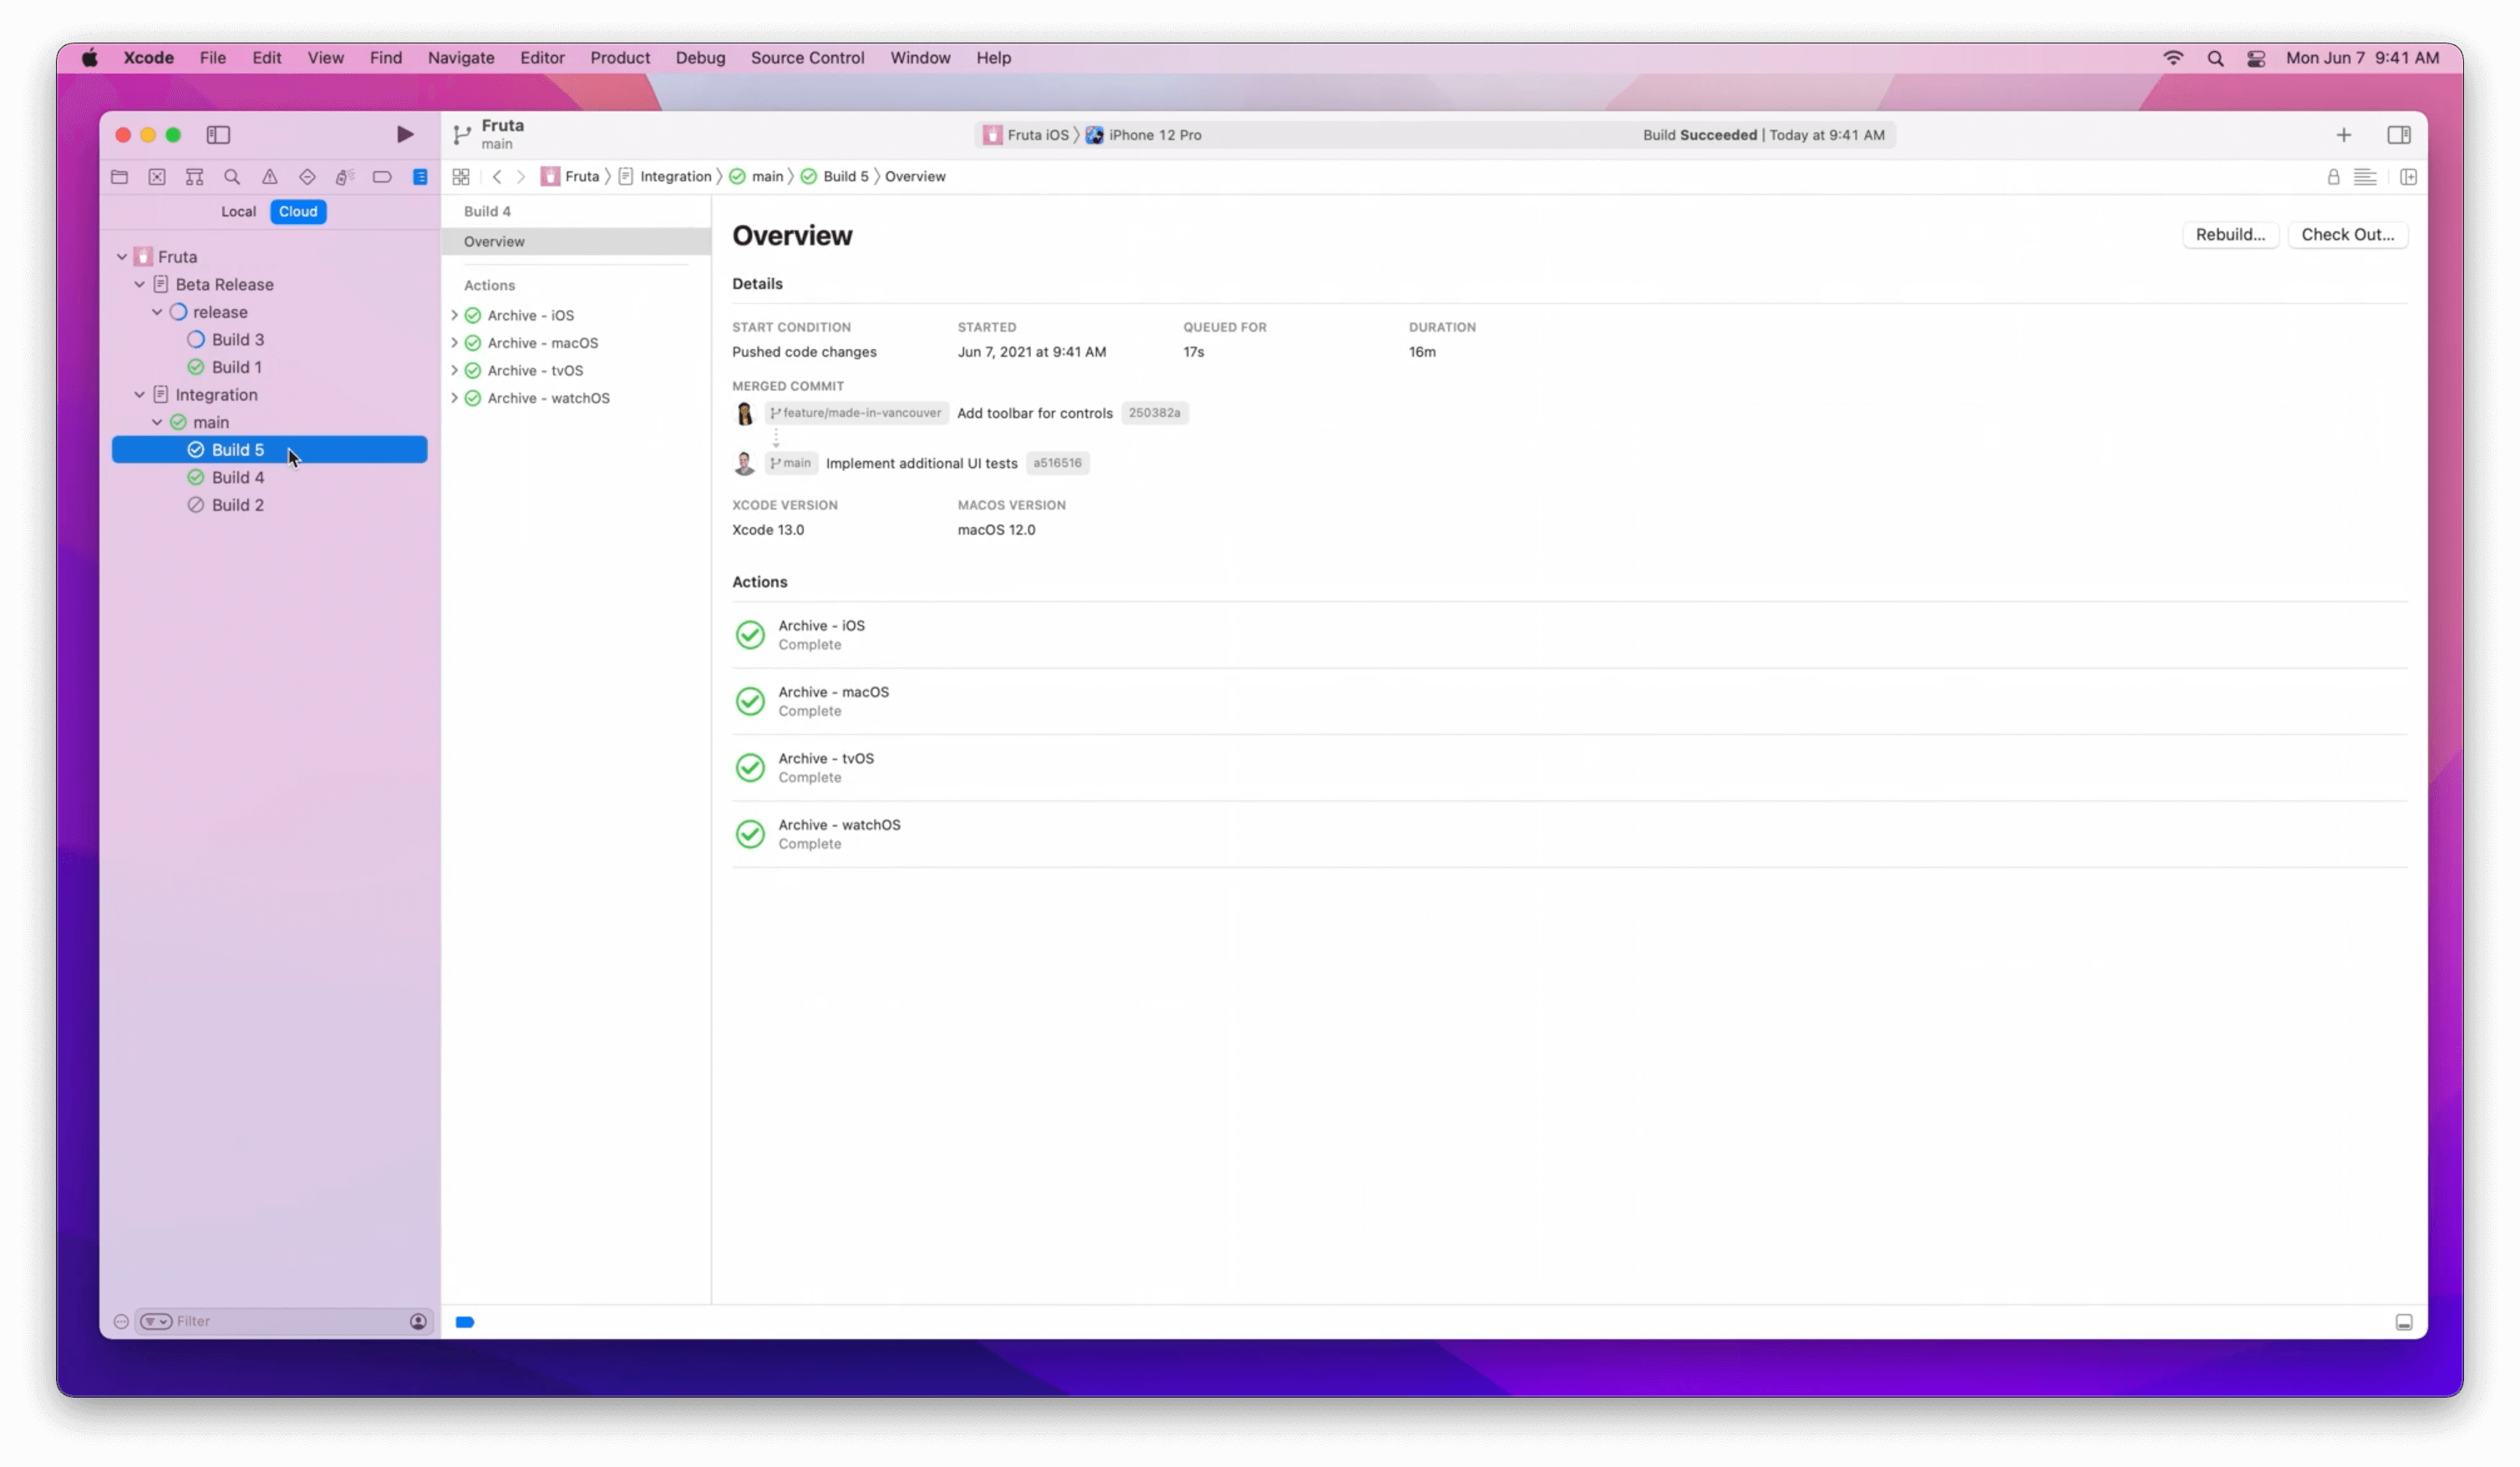
Task: Click the filter by author person icon
Action: [418, 1321]
